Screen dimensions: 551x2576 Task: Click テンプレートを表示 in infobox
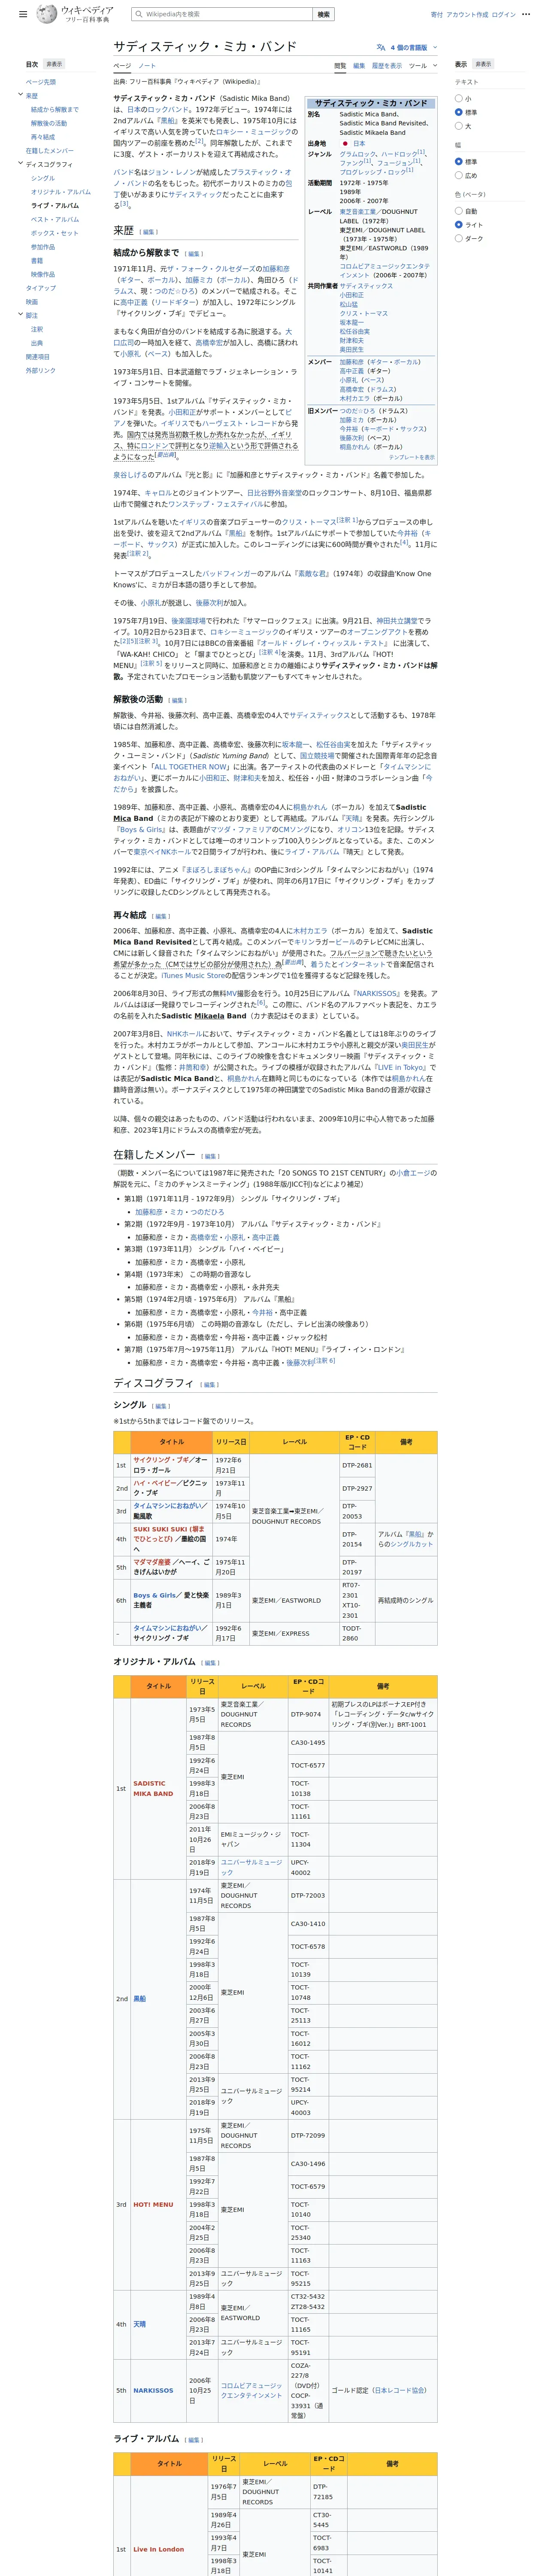pos(412,457)
